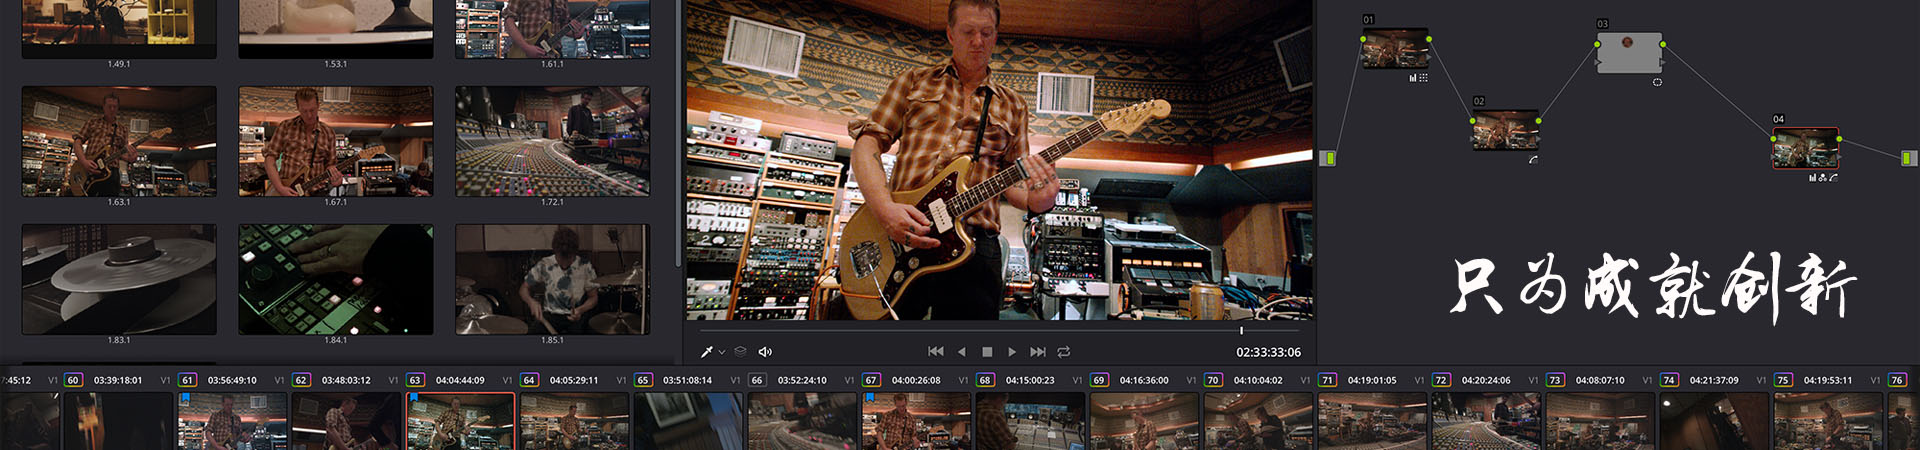Mute the viewer audio speaker icon

pyautogui.click(x=765, y=352)
